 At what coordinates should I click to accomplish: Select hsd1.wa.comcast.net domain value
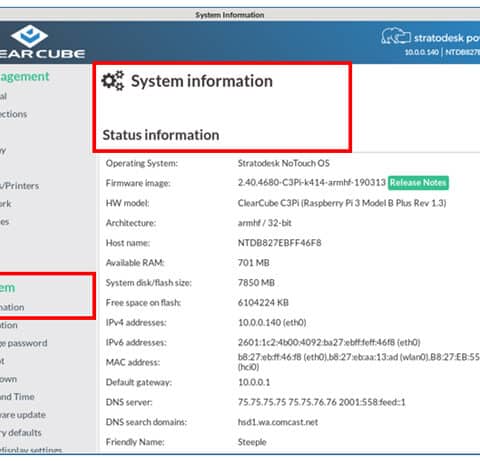[278, 422]
